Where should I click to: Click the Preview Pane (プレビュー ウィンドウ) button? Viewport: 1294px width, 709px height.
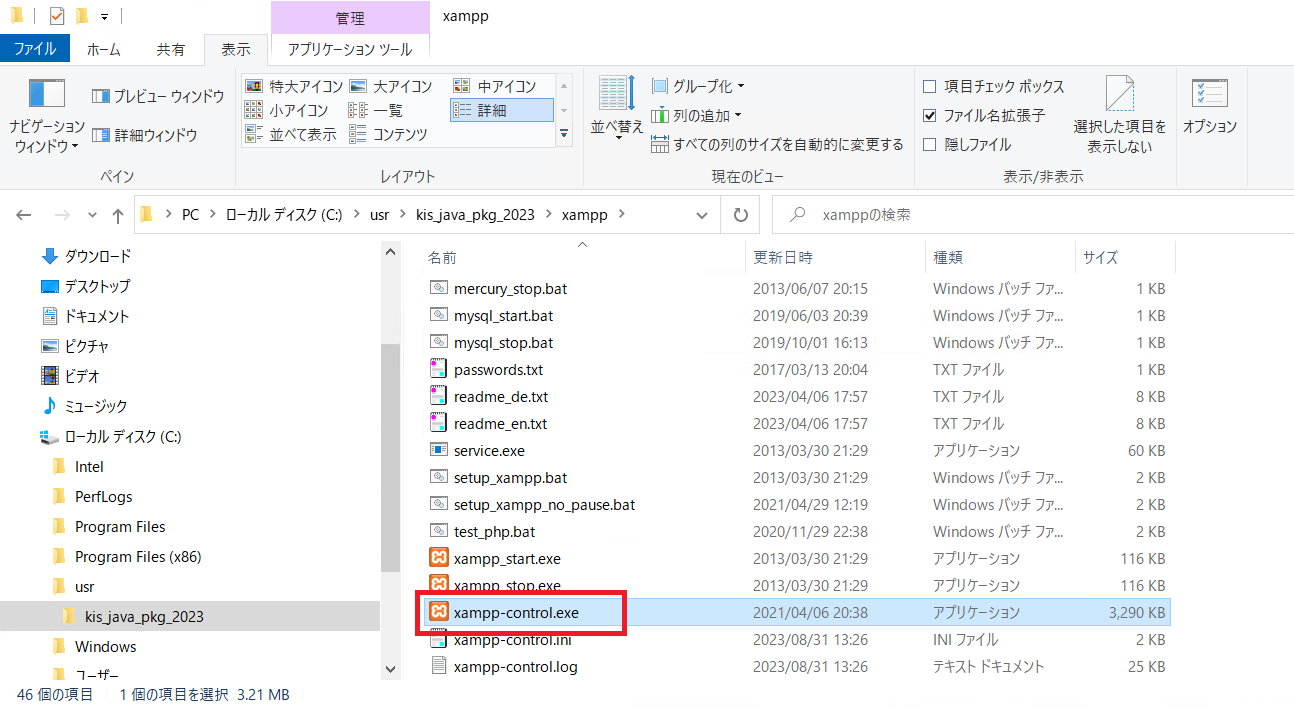coord(158,96)
